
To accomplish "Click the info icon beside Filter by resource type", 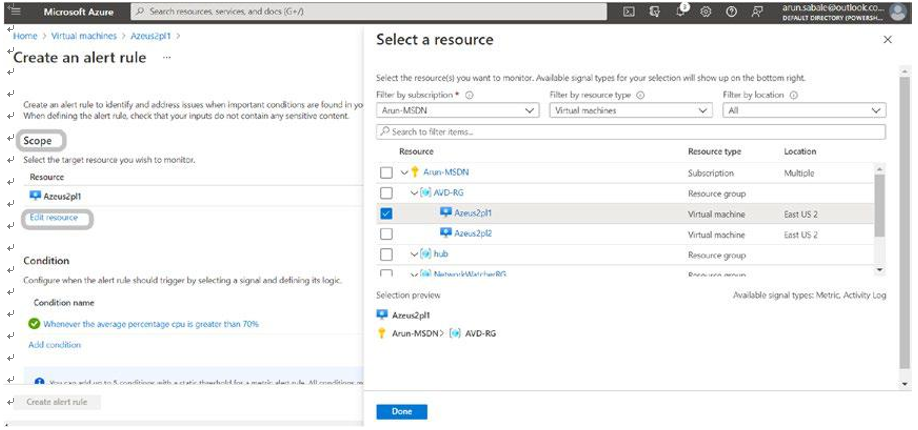I will (x=640, y=95).
